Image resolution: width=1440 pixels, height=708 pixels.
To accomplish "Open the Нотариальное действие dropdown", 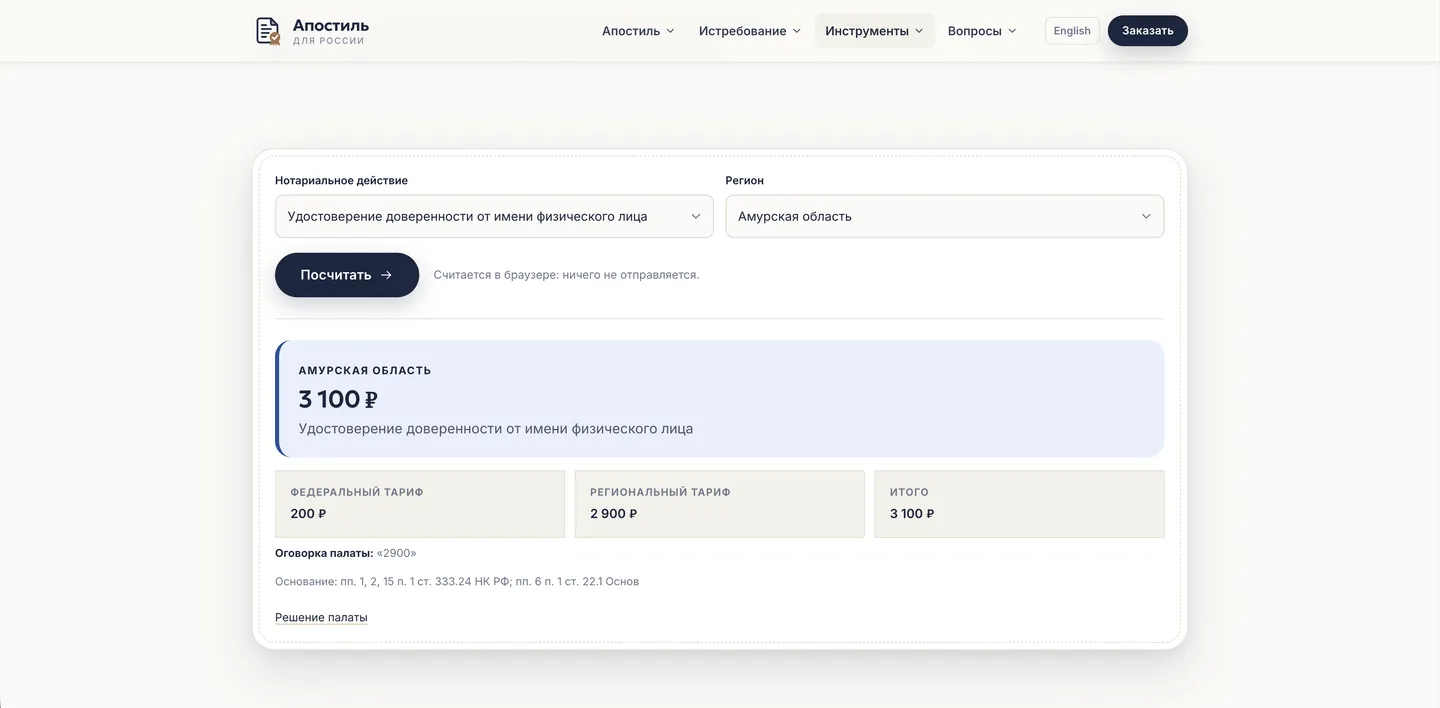I will point(494,216).
